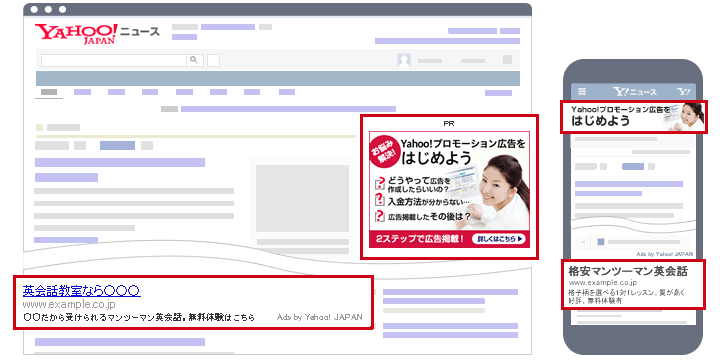Tap the mobile Y! icon at top right
Image resolution: width=720 pixels, height=360 pixels.
coord(684,91)
